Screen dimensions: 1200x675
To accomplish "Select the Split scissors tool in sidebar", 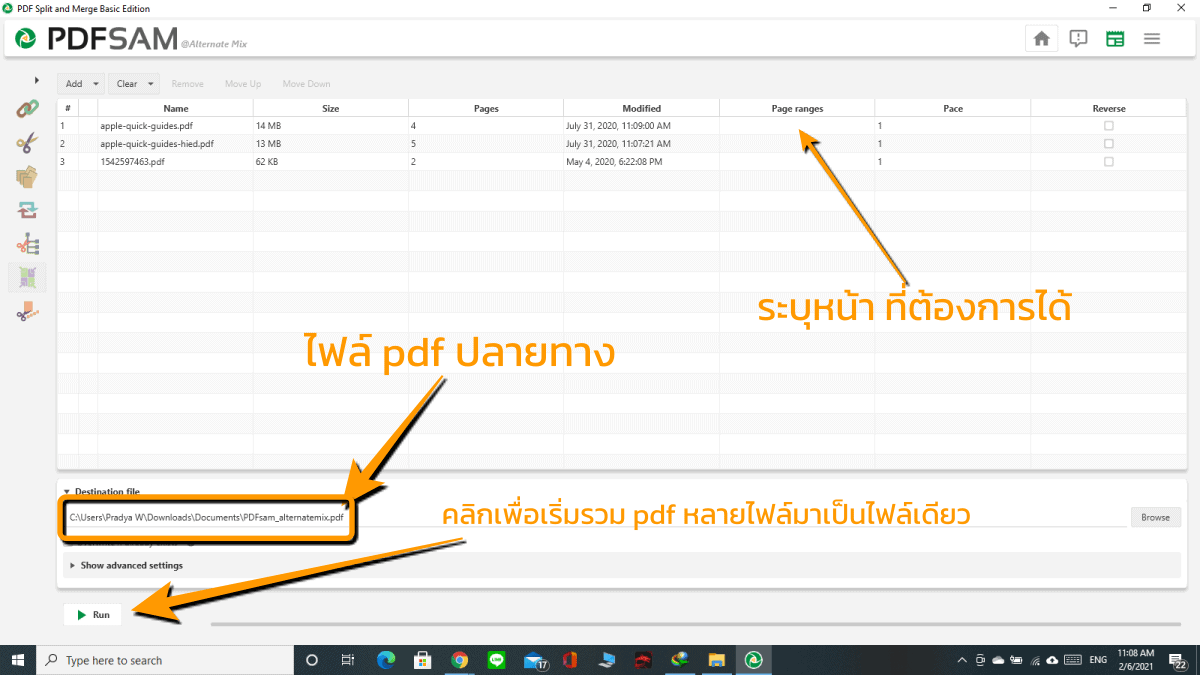I will [x=27, y=143].
